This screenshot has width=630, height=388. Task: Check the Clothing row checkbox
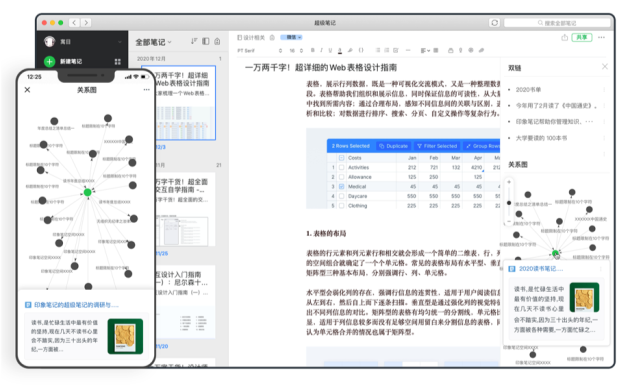pyautogui.click(x=342, y=206)
